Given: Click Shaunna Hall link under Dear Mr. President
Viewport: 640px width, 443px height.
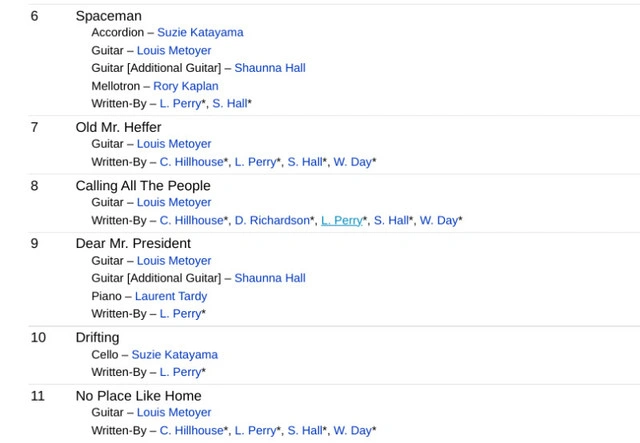Looking at the screenshot, I should 270,278.
